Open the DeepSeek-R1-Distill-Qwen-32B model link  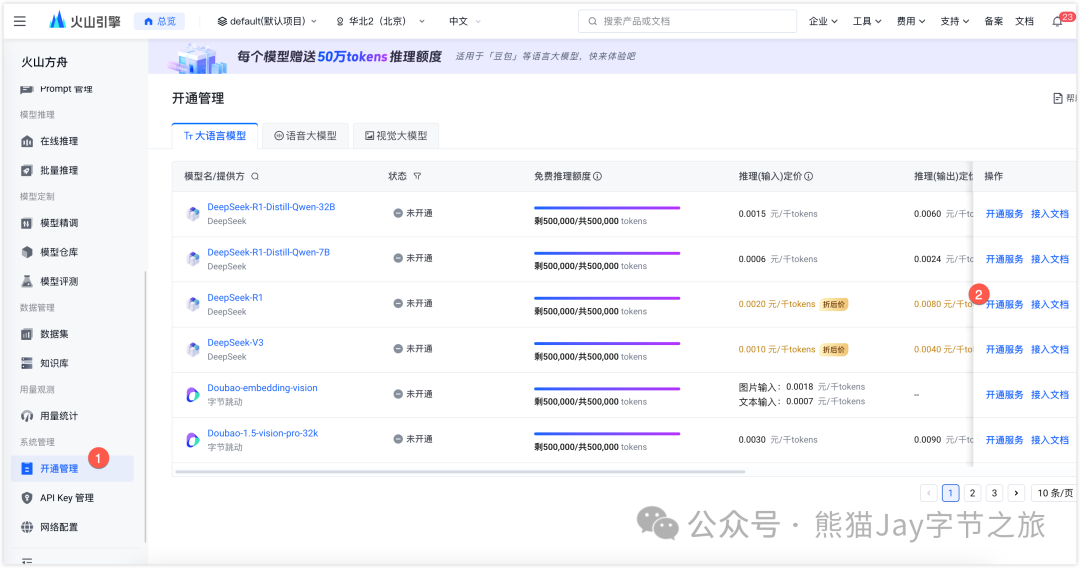coord(271,207)
